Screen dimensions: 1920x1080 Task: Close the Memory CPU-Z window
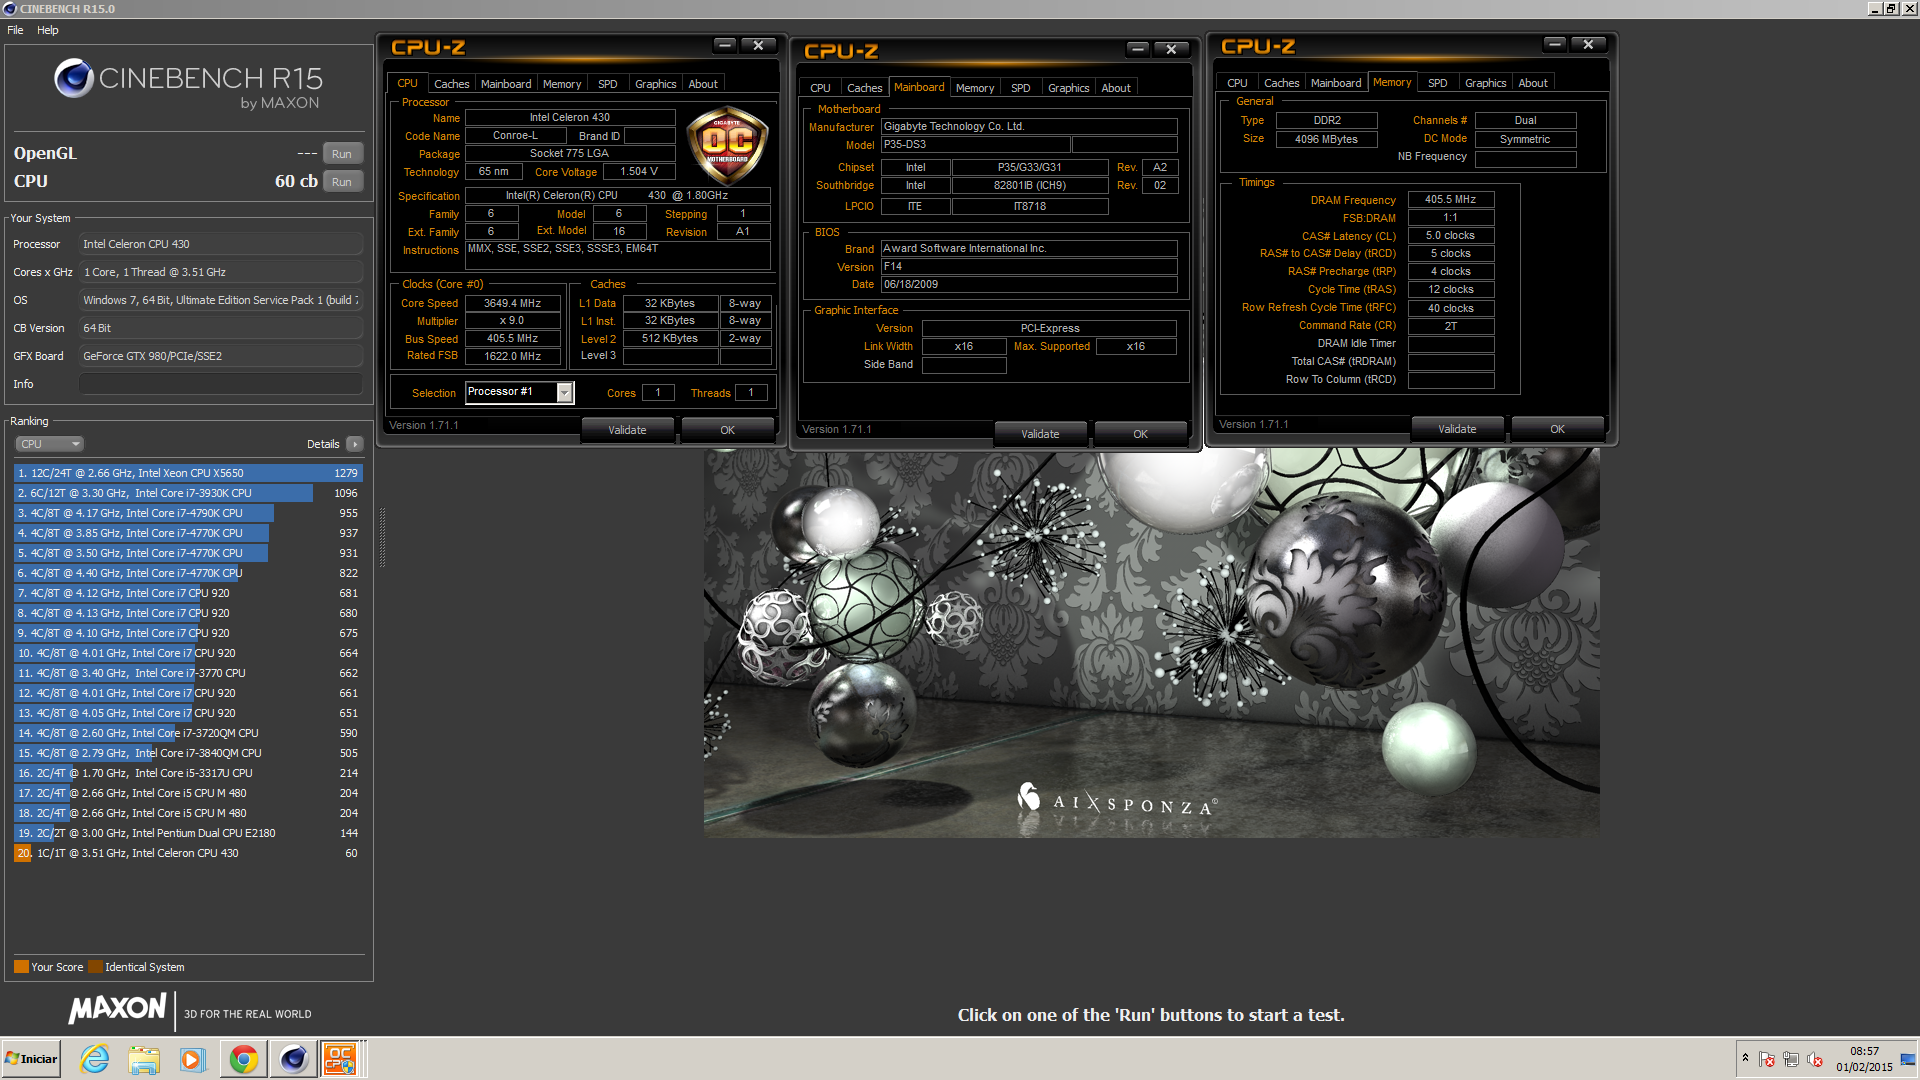pos(1589,44)
